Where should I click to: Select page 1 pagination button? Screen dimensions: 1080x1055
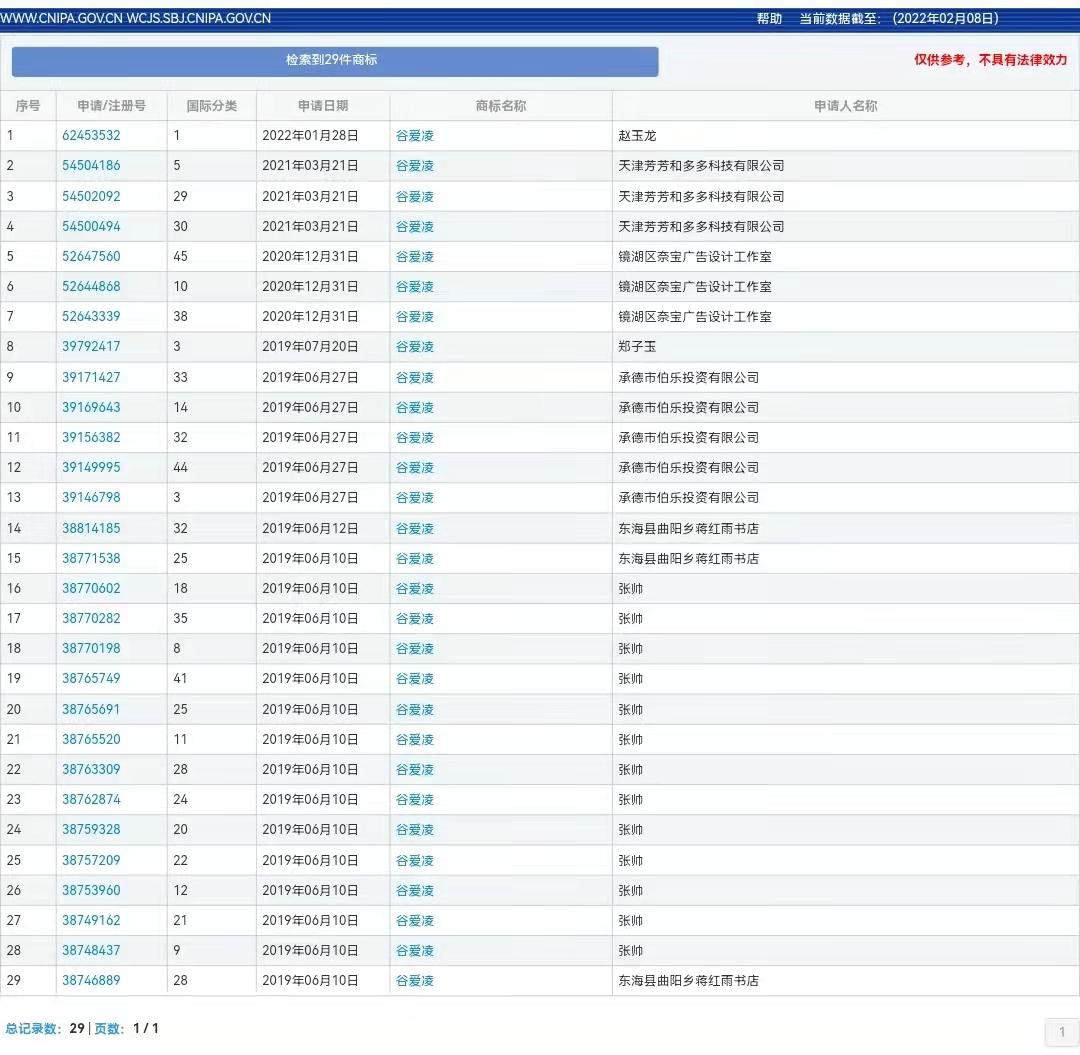[x=1061, y=1032]
